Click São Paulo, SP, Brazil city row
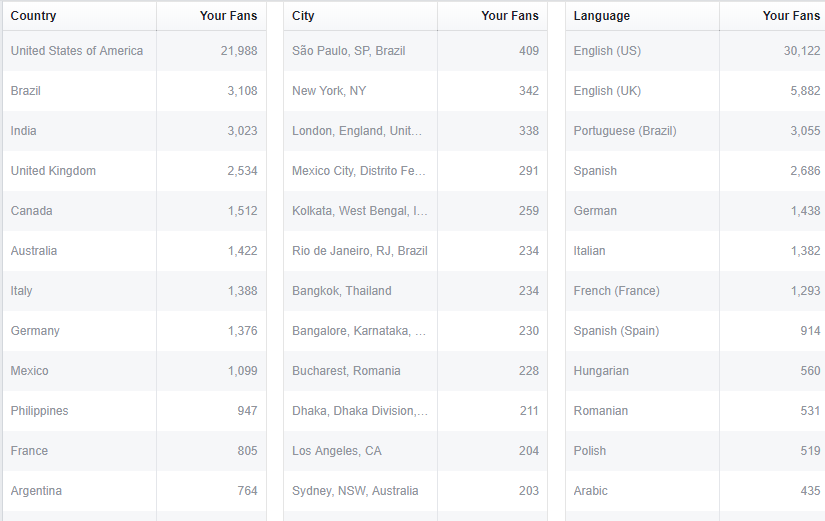Screen dimensions: 825x521 (349, 51)
